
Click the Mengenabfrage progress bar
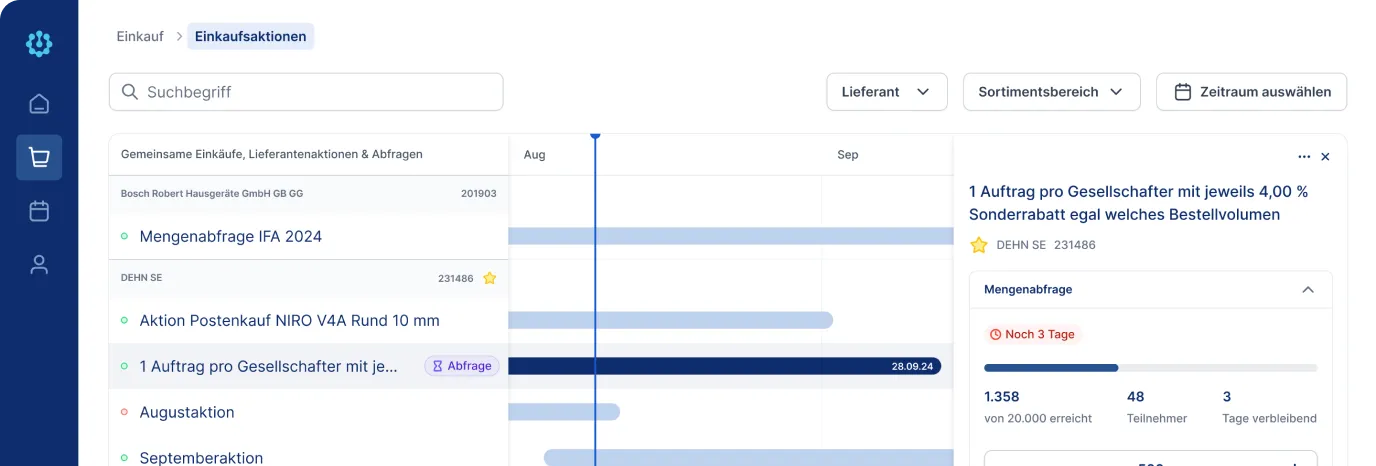[x=1151, y=368]
